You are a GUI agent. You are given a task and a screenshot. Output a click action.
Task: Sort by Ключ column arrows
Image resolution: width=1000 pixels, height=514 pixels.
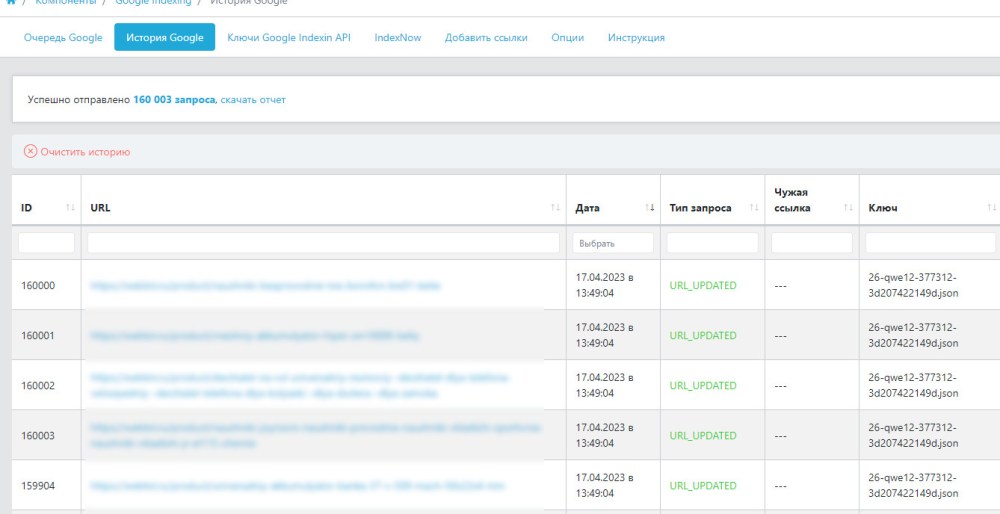[x=991, y=208]
